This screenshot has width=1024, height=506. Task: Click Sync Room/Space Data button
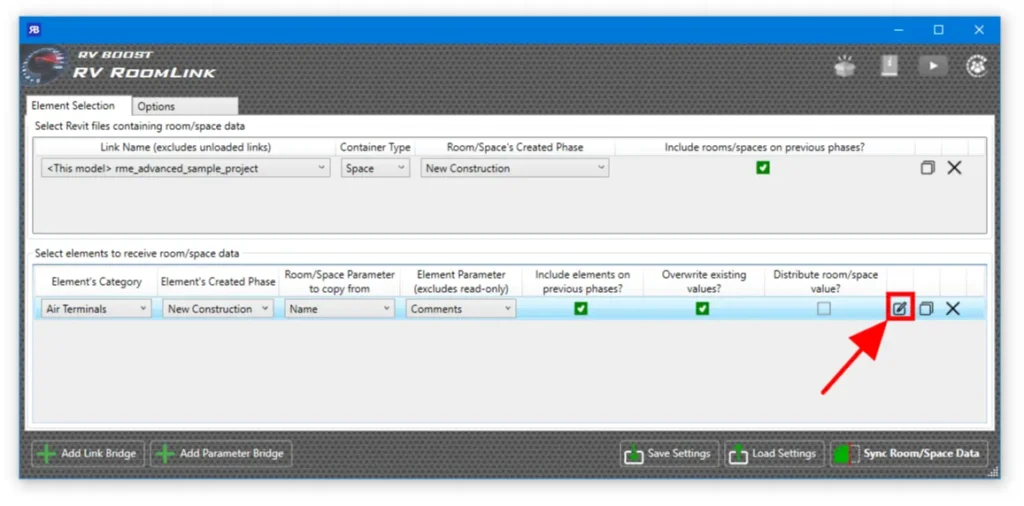(909, 453)
